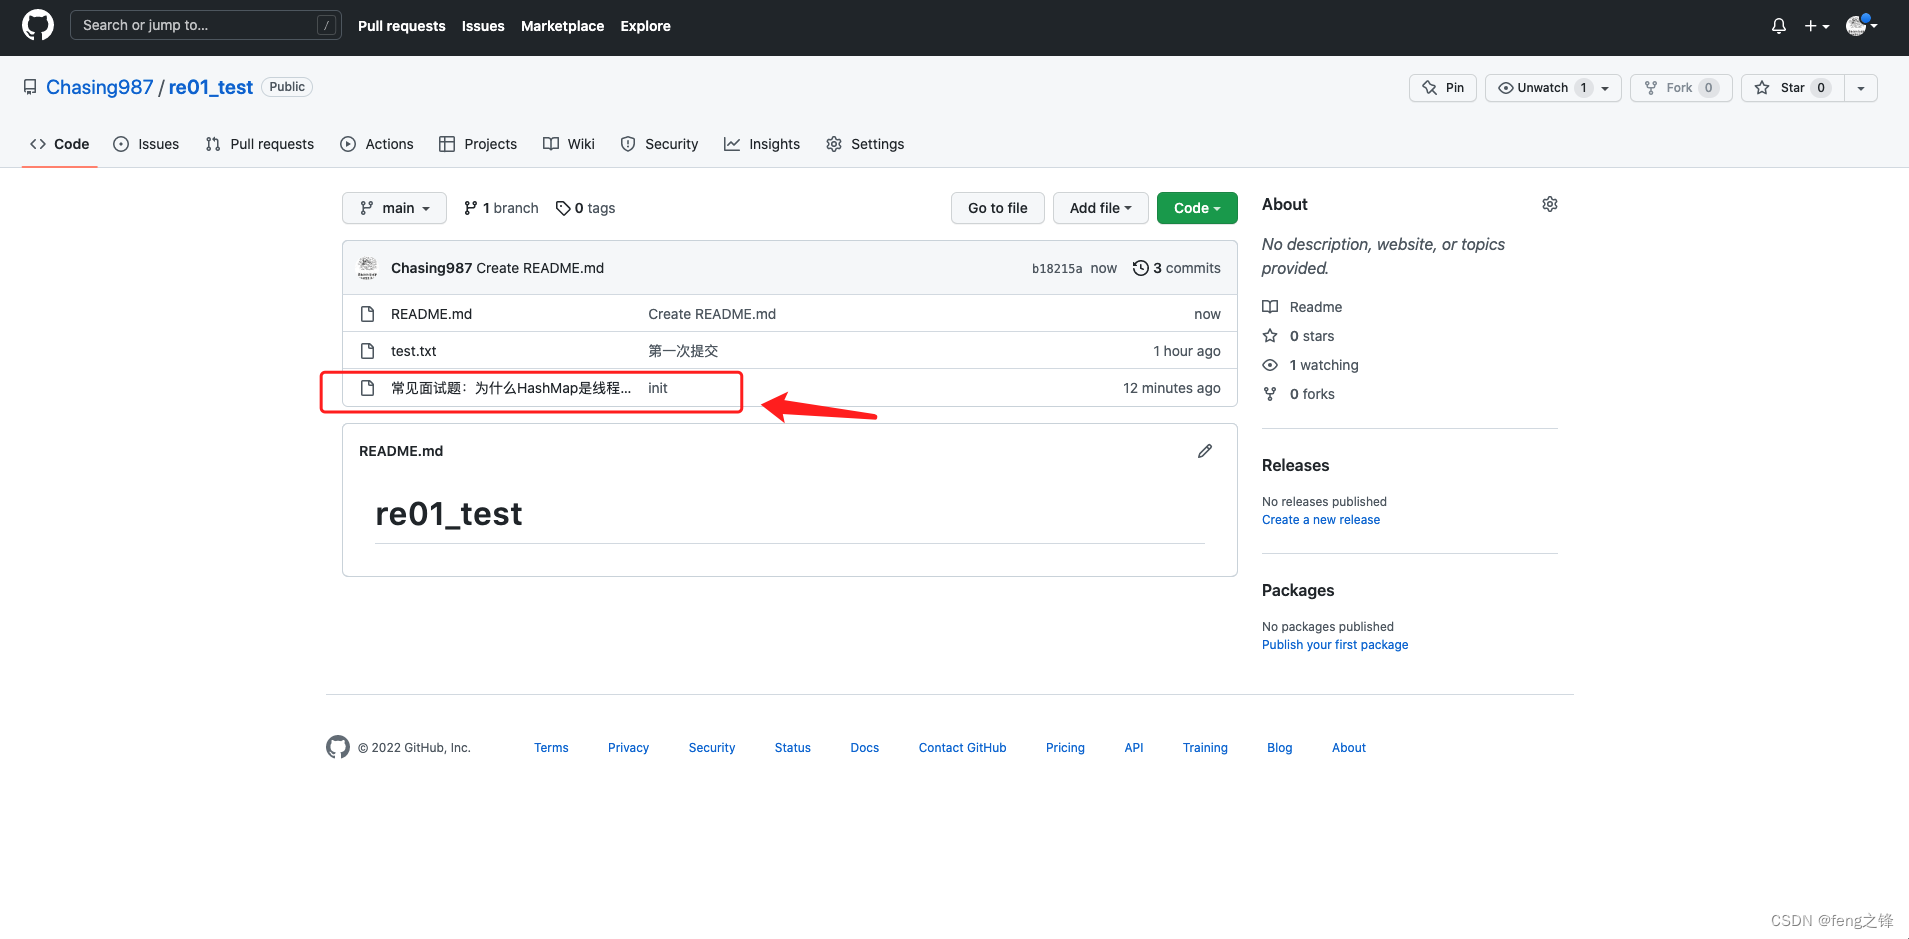The width and height of the screenshot is (1909, 939).
Task: Expand the Add file dropdown
Action: click(1100, 208)
